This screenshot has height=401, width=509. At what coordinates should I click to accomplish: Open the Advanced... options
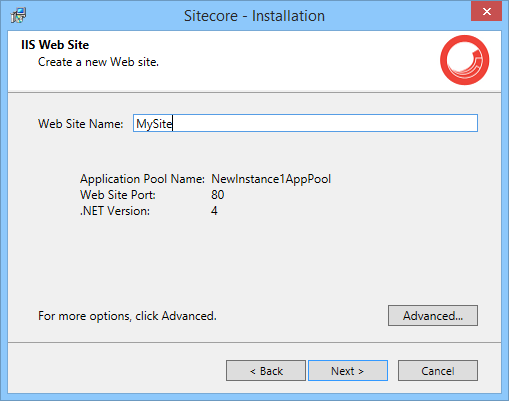pos(433,315)
